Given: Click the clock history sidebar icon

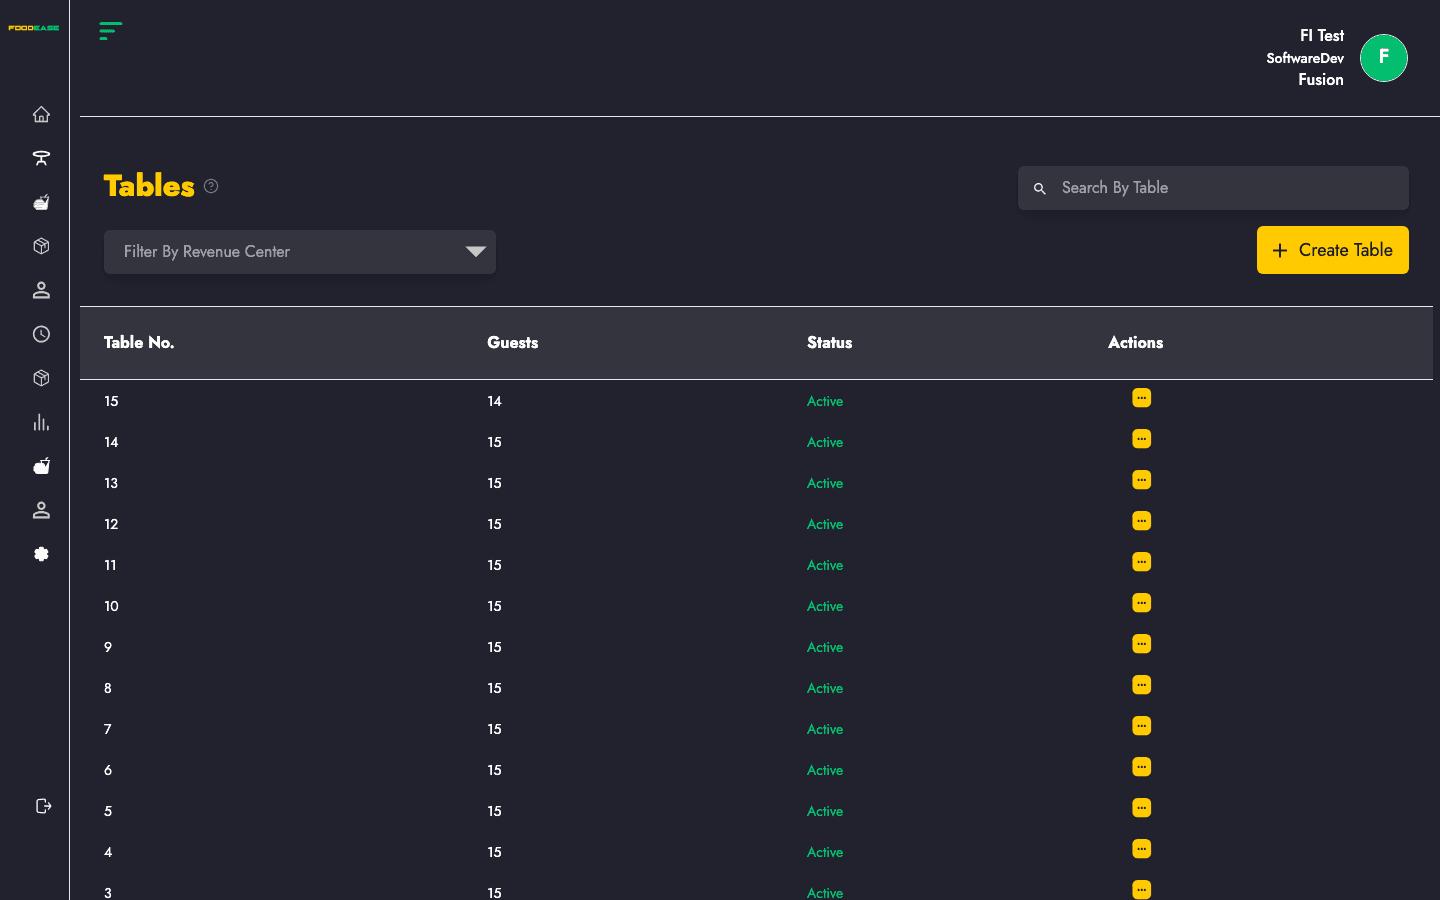Looking at the screenshot, I should pyautogui.click(x=41, y=334).
